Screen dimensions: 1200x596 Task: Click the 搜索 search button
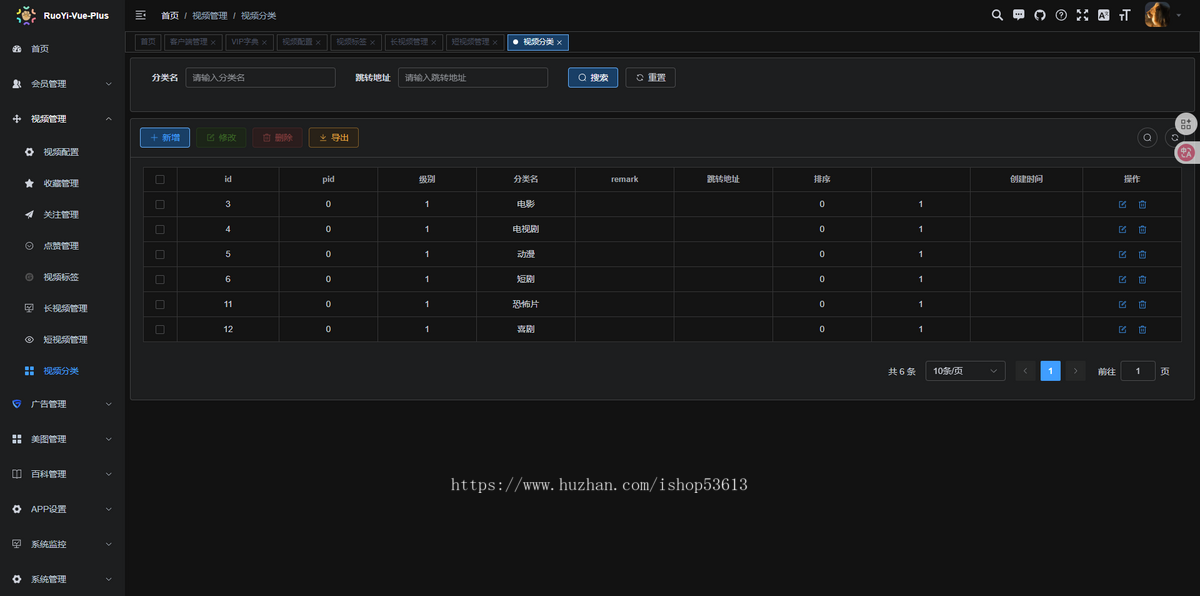pyautogui.click(x=593, y=77)
